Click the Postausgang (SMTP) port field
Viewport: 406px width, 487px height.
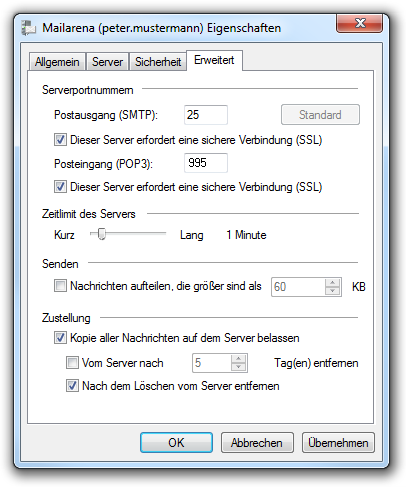[206, 115]
